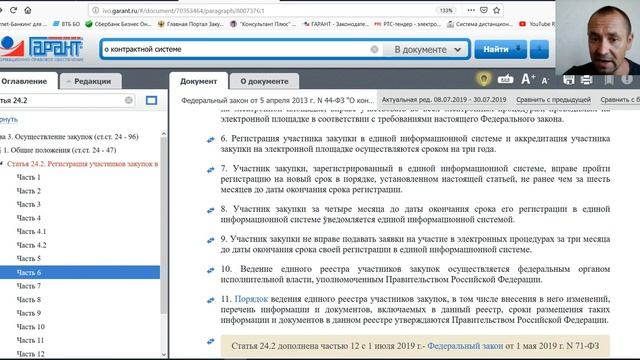Select Часть 1 in contents
This screenshot has width=640, height=360.
click(29, 177)
